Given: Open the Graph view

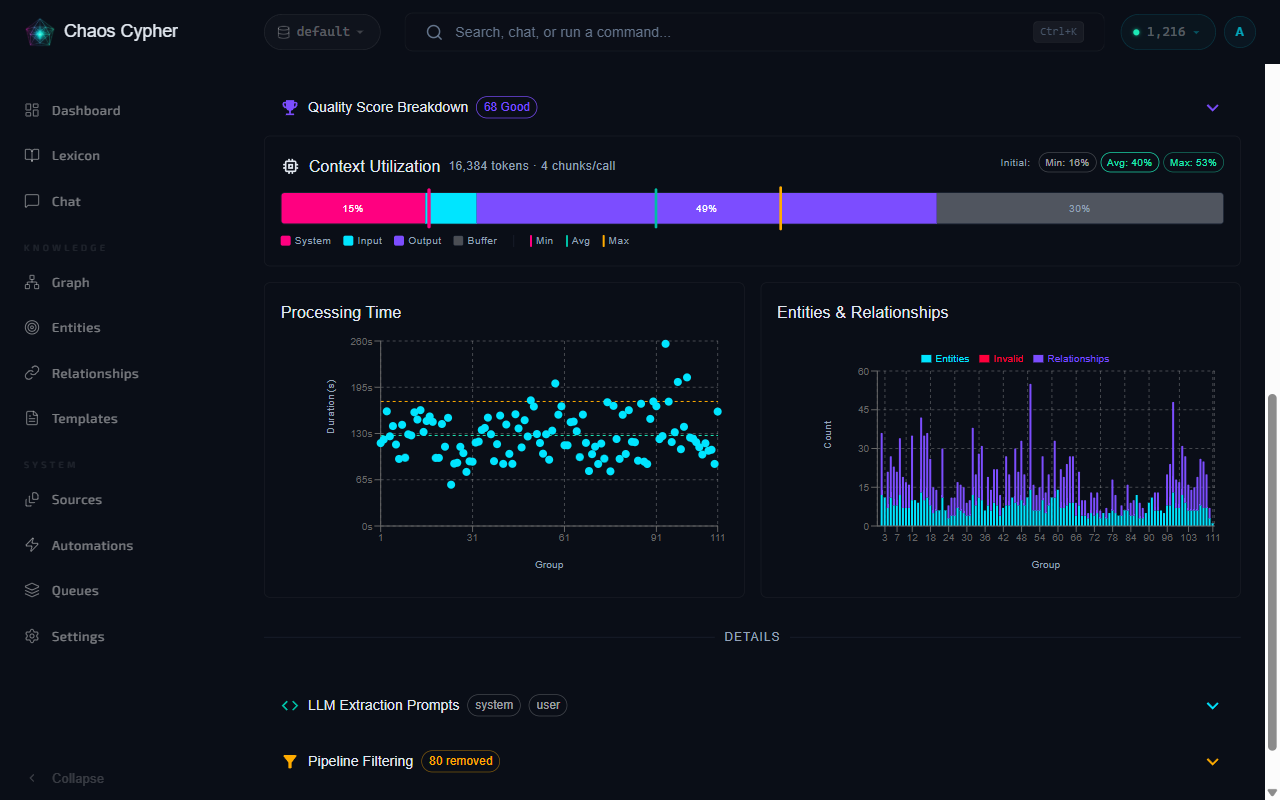Looking at the screenshot, I should 70,283.
